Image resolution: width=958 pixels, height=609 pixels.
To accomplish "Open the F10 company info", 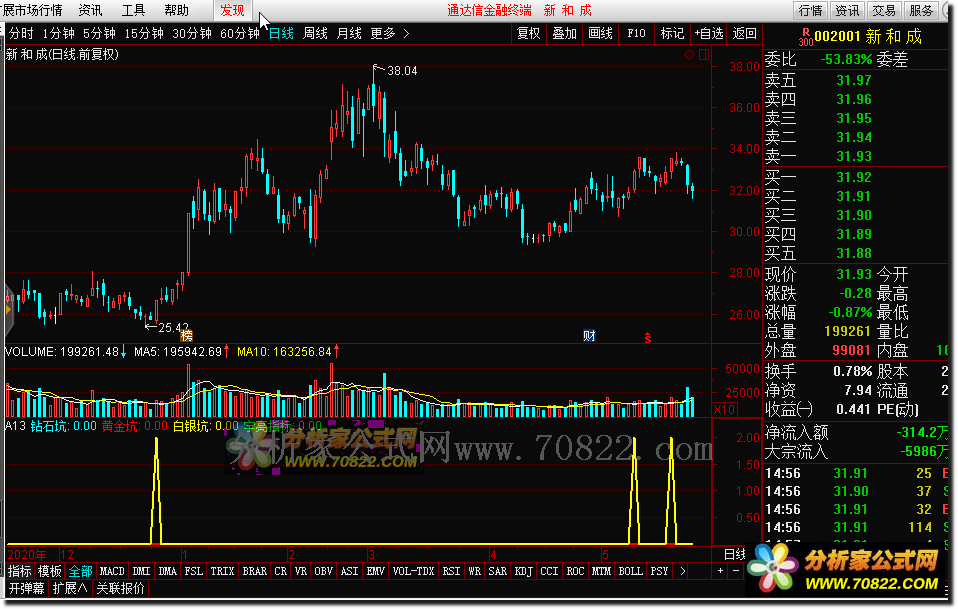I will pos(636,34).
